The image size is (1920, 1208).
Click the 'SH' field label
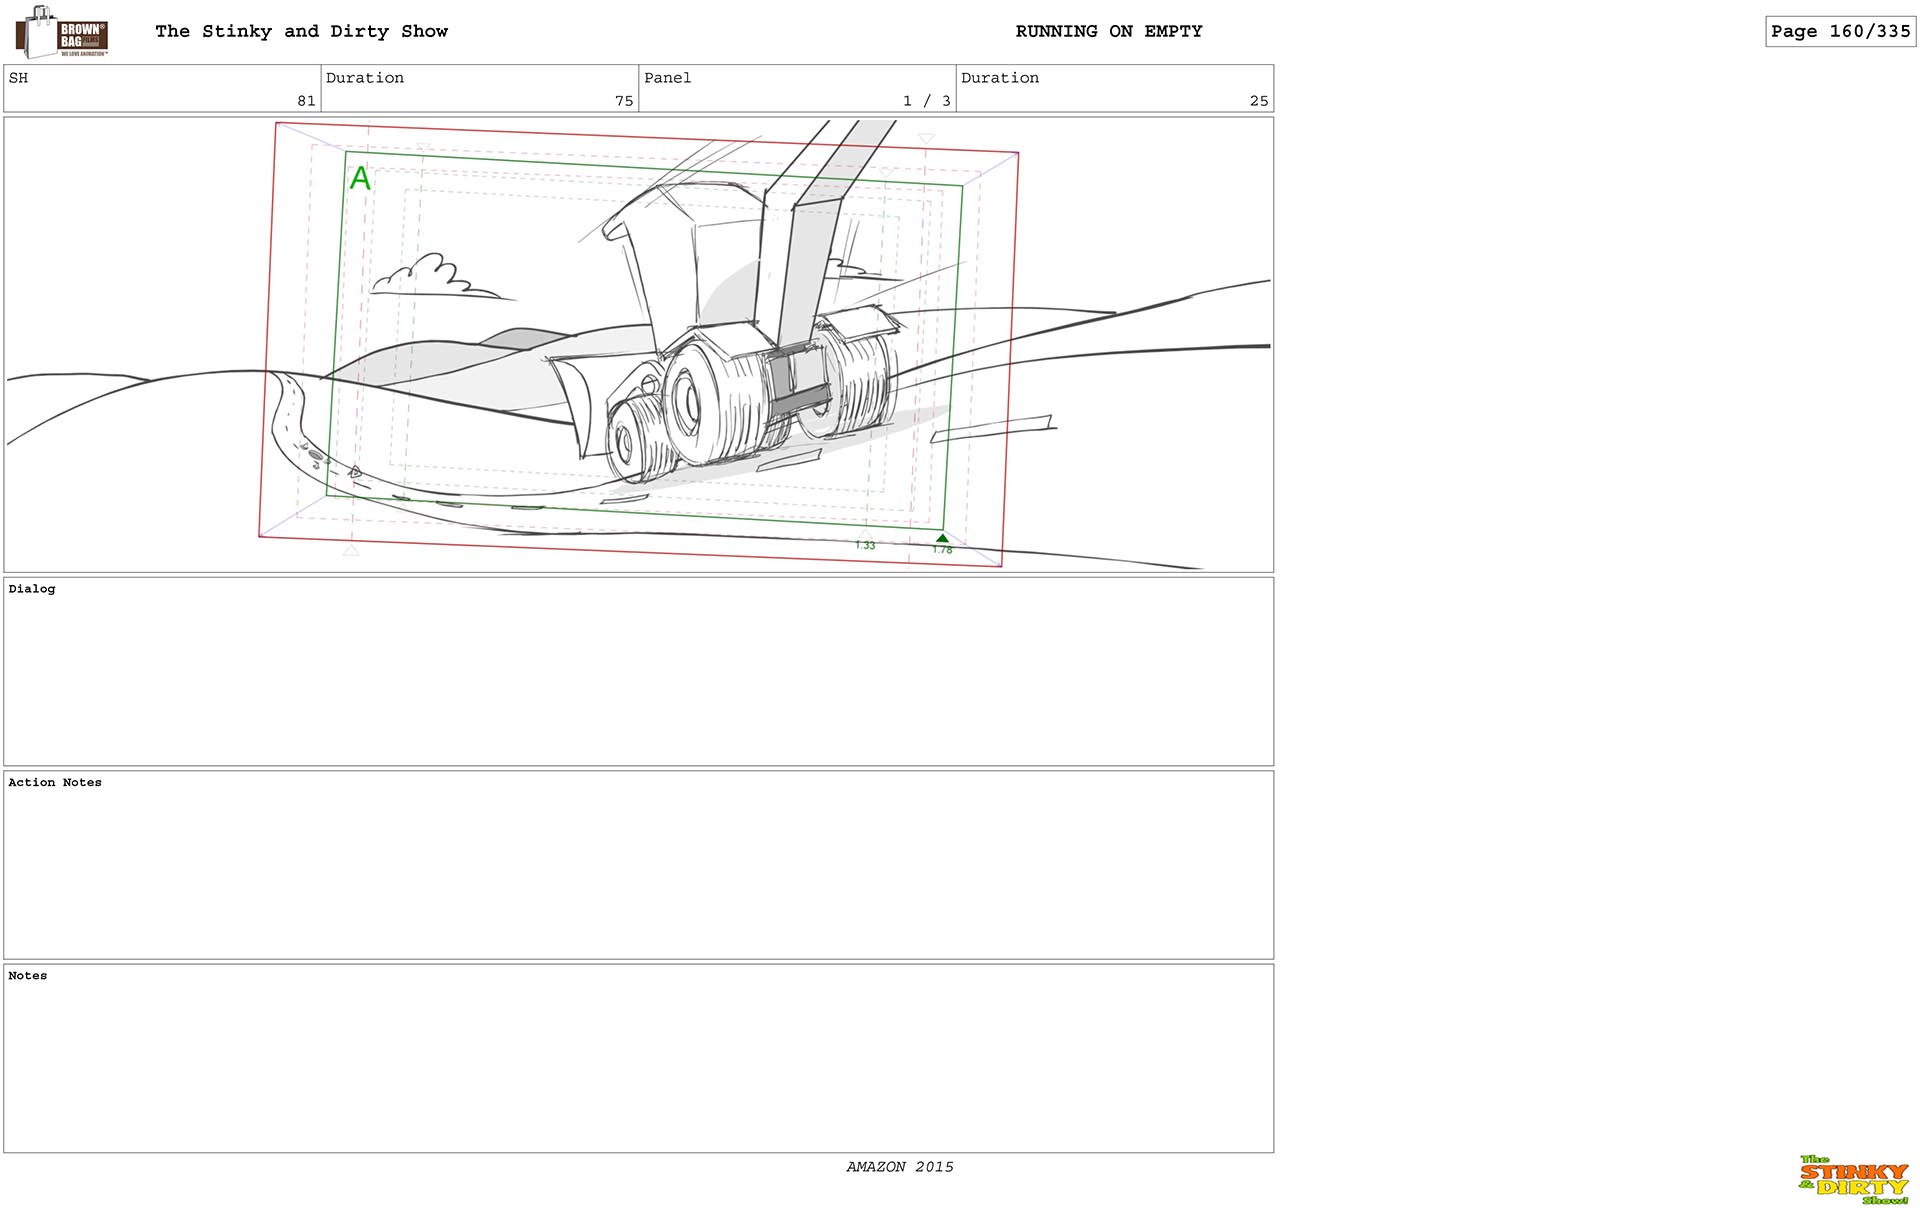[x=18, y=78]
